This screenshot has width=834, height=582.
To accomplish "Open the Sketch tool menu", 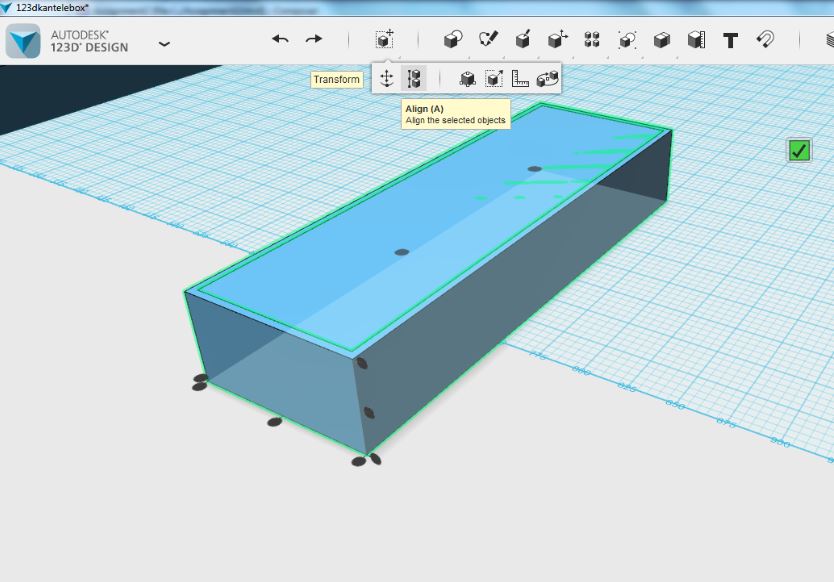I will tap(488, 39).
